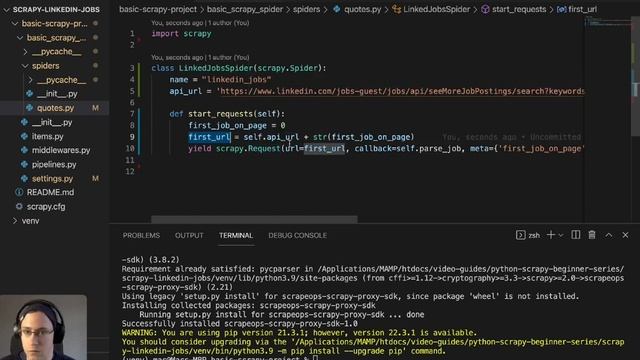The image size is (640, 360).
Task: Click the webcam video thumbnail
Action: tap(43, 327)
